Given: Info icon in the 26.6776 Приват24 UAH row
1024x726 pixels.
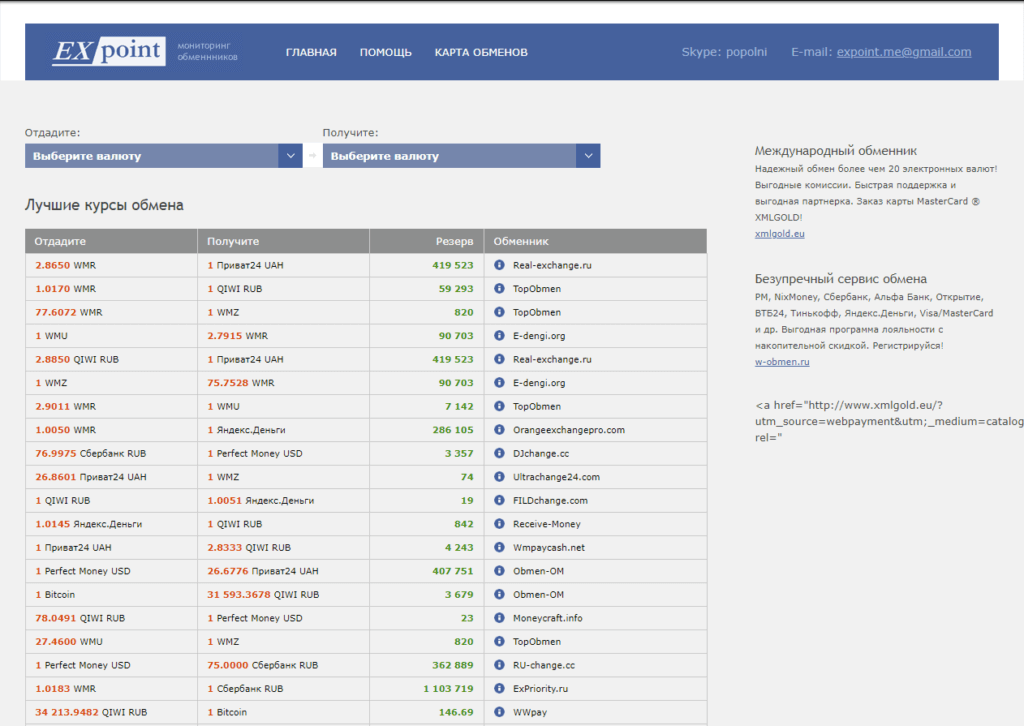Looking at the screenshot, I should (x=500, y=571).
